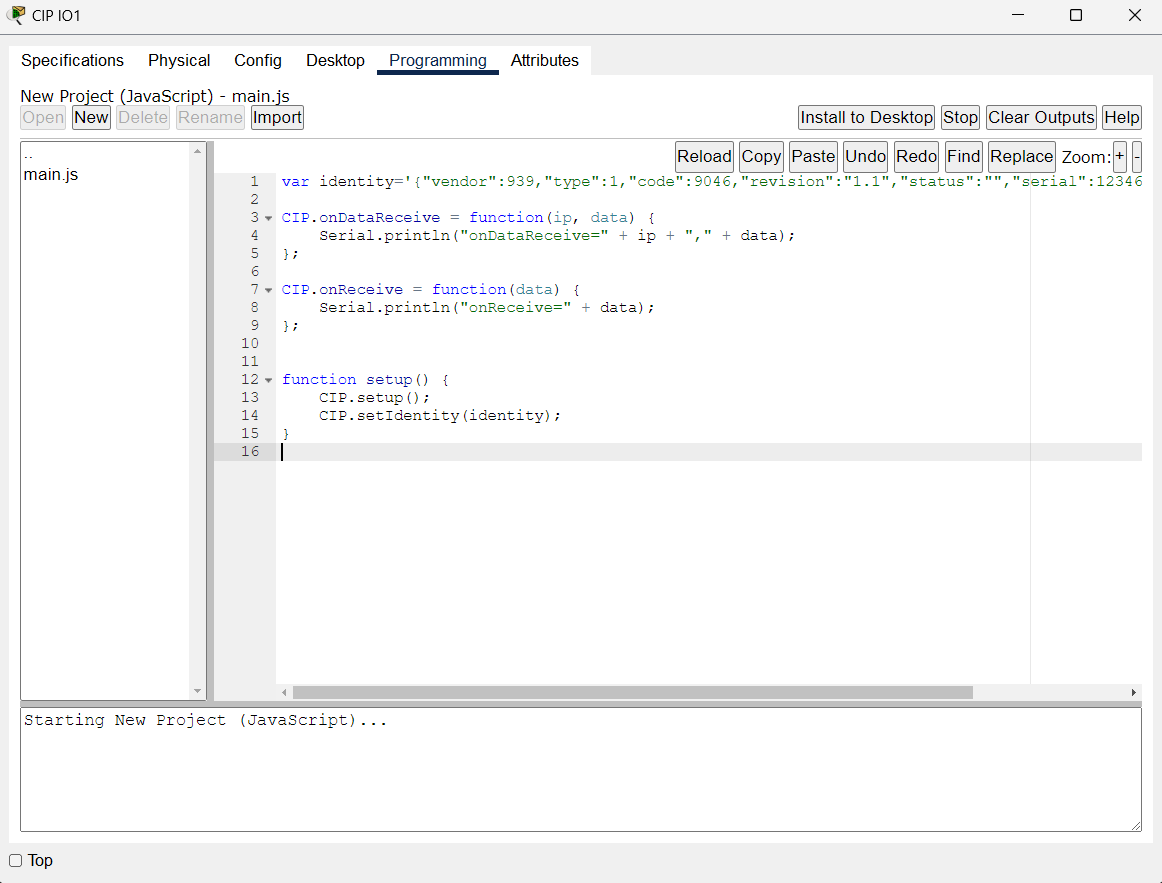Select main.js in the file list
Screen dimensions: 1162x883
tap(51, 175)
